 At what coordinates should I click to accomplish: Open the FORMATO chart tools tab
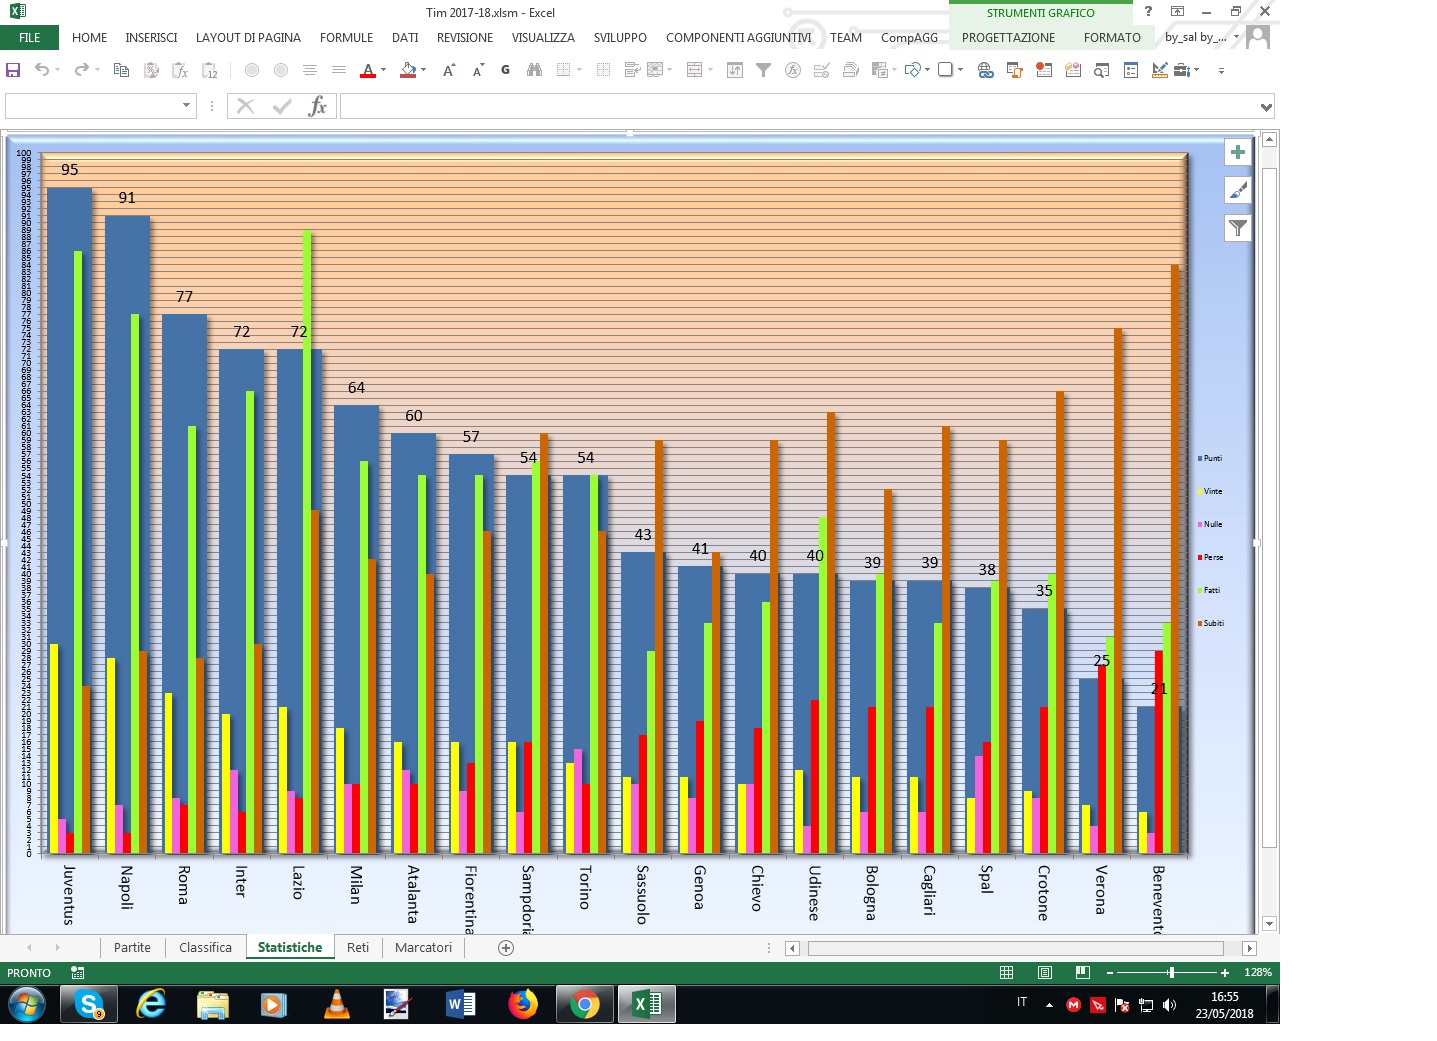[x=1112, y=37]
